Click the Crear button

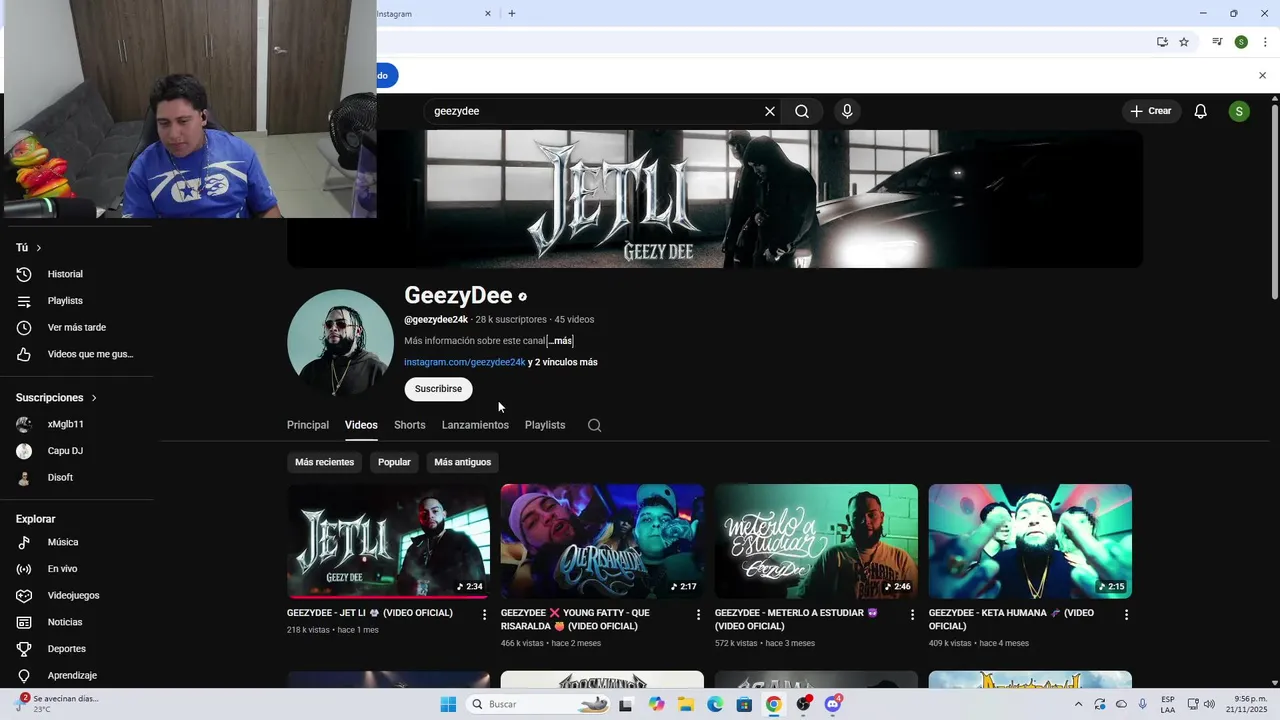point(1151,111)
